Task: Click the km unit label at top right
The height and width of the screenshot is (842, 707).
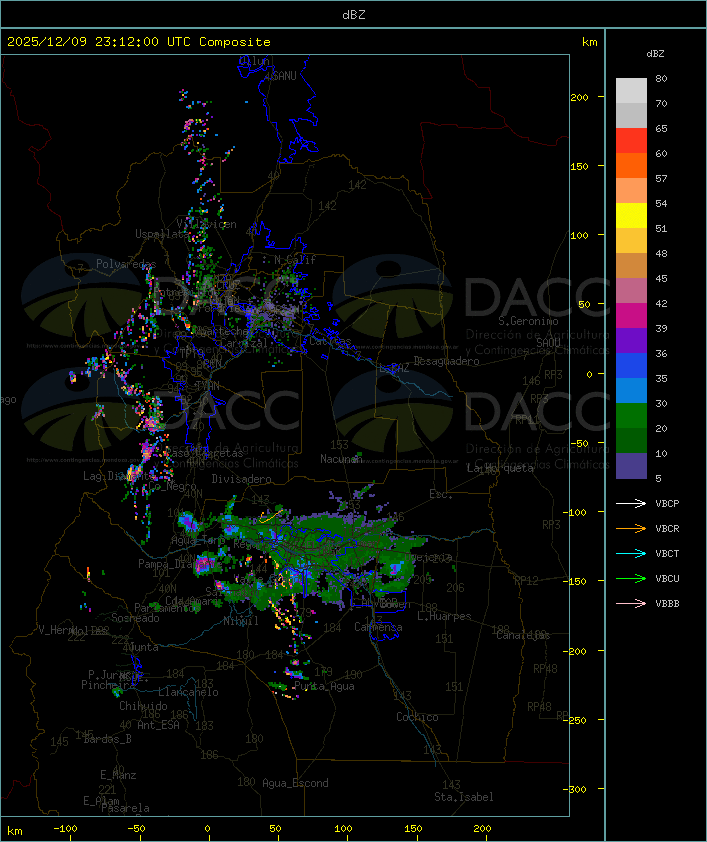Action: (x=589, y=42)
